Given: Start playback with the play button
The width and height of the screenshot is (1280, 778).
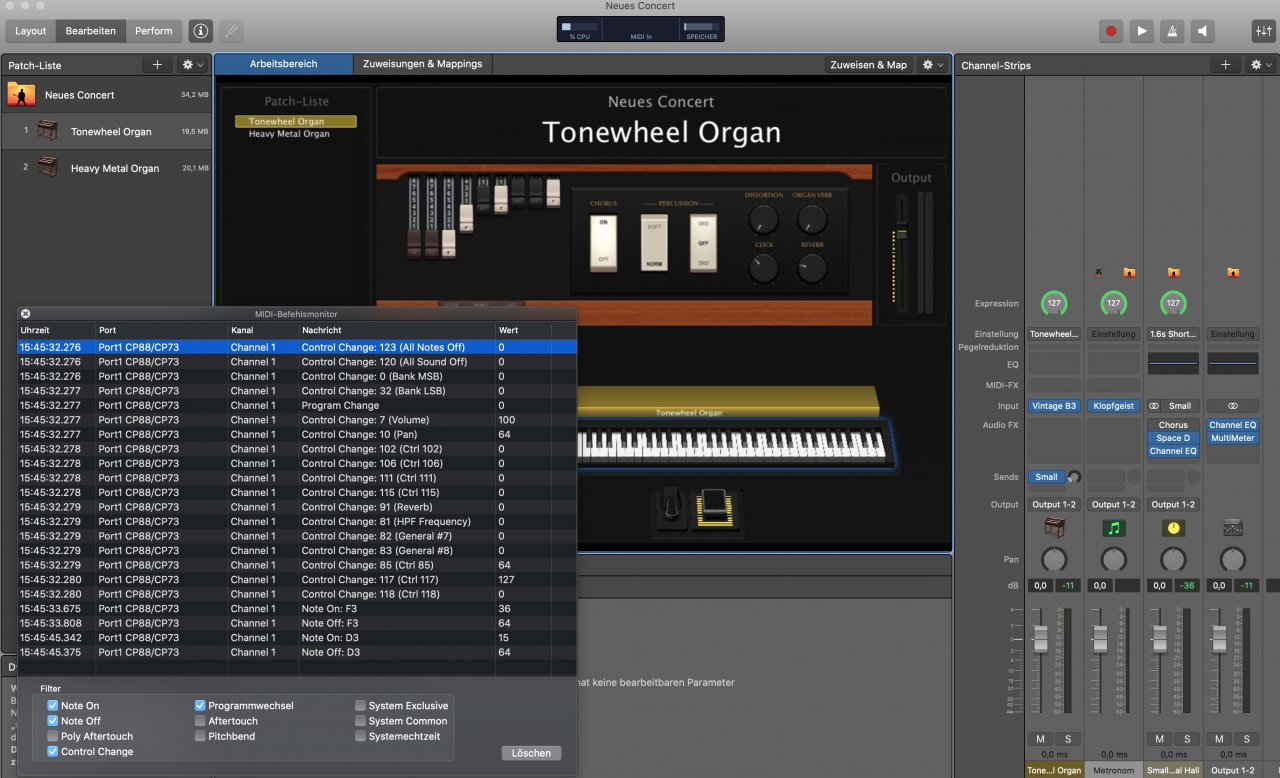Looking at the screenshot, I should tap(1142, 31).
